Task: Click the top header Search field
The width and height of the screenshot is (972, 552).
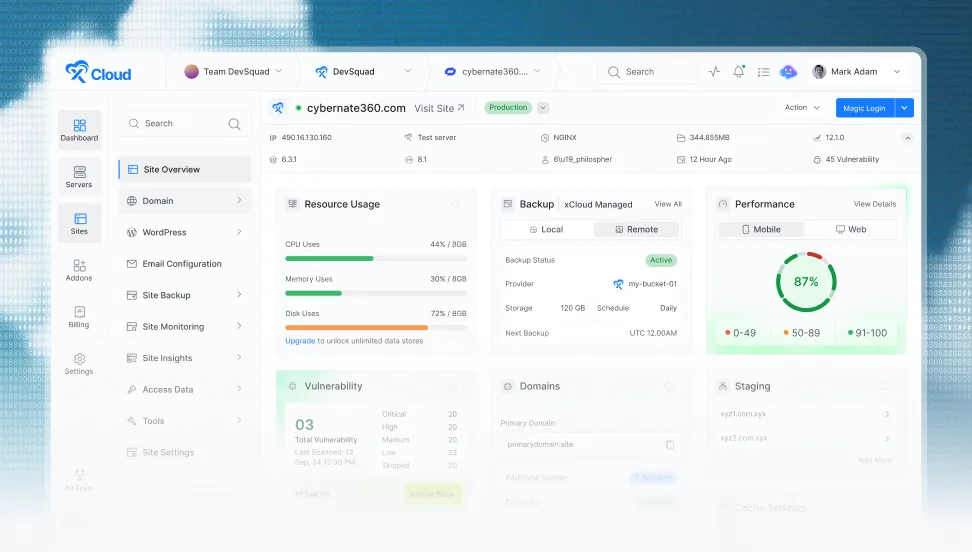Action: coord(648,72)
